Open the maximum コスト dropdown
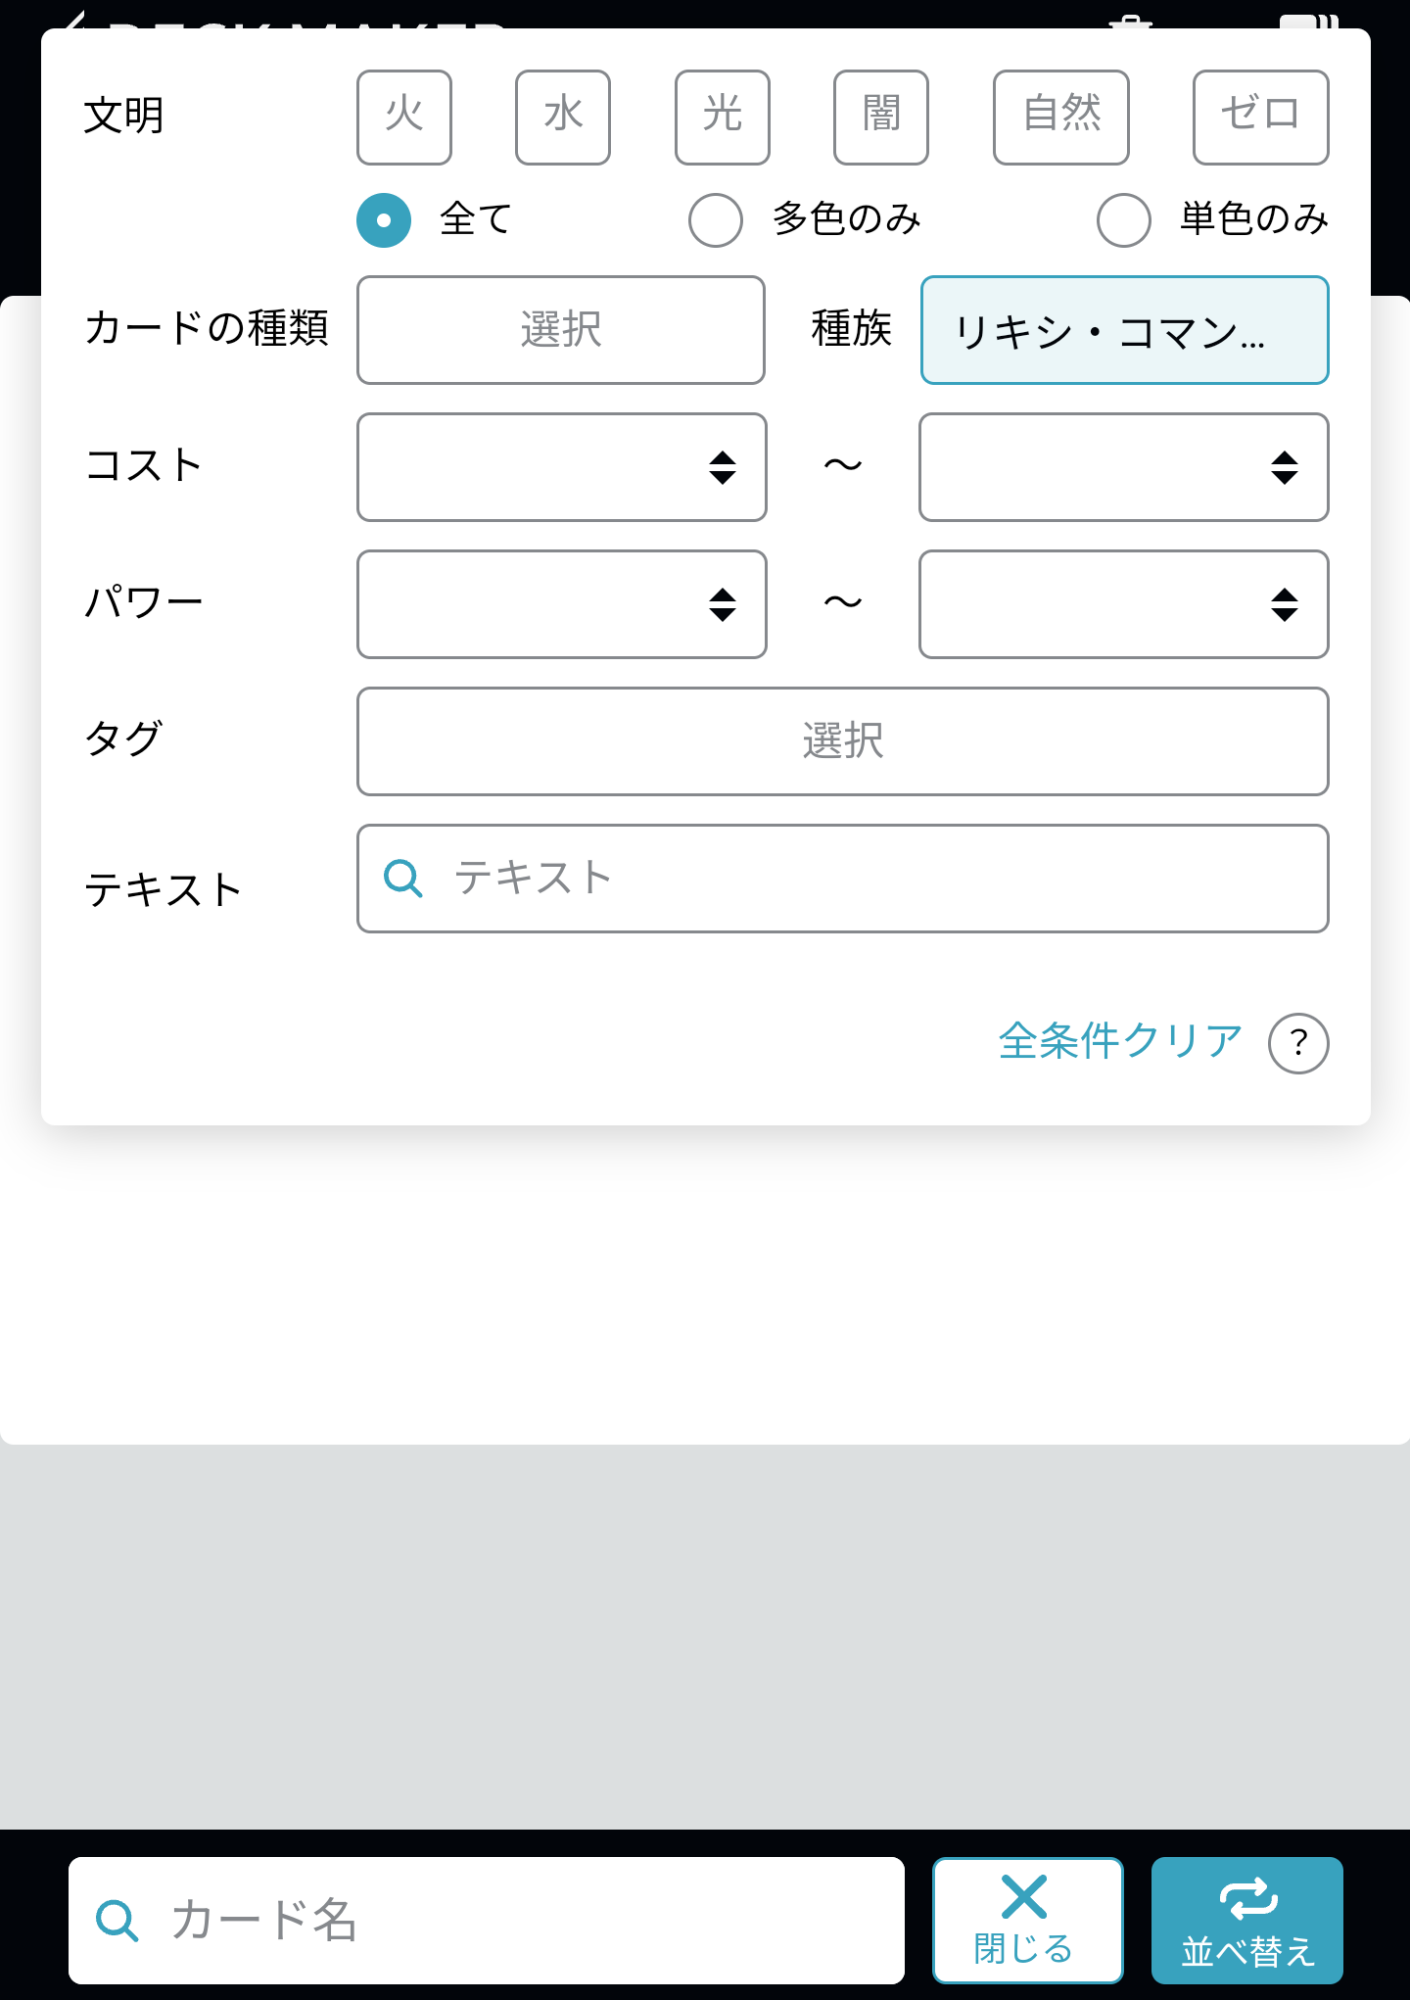This screenshot has width=1410, height=2000. tap(1124, 467)
